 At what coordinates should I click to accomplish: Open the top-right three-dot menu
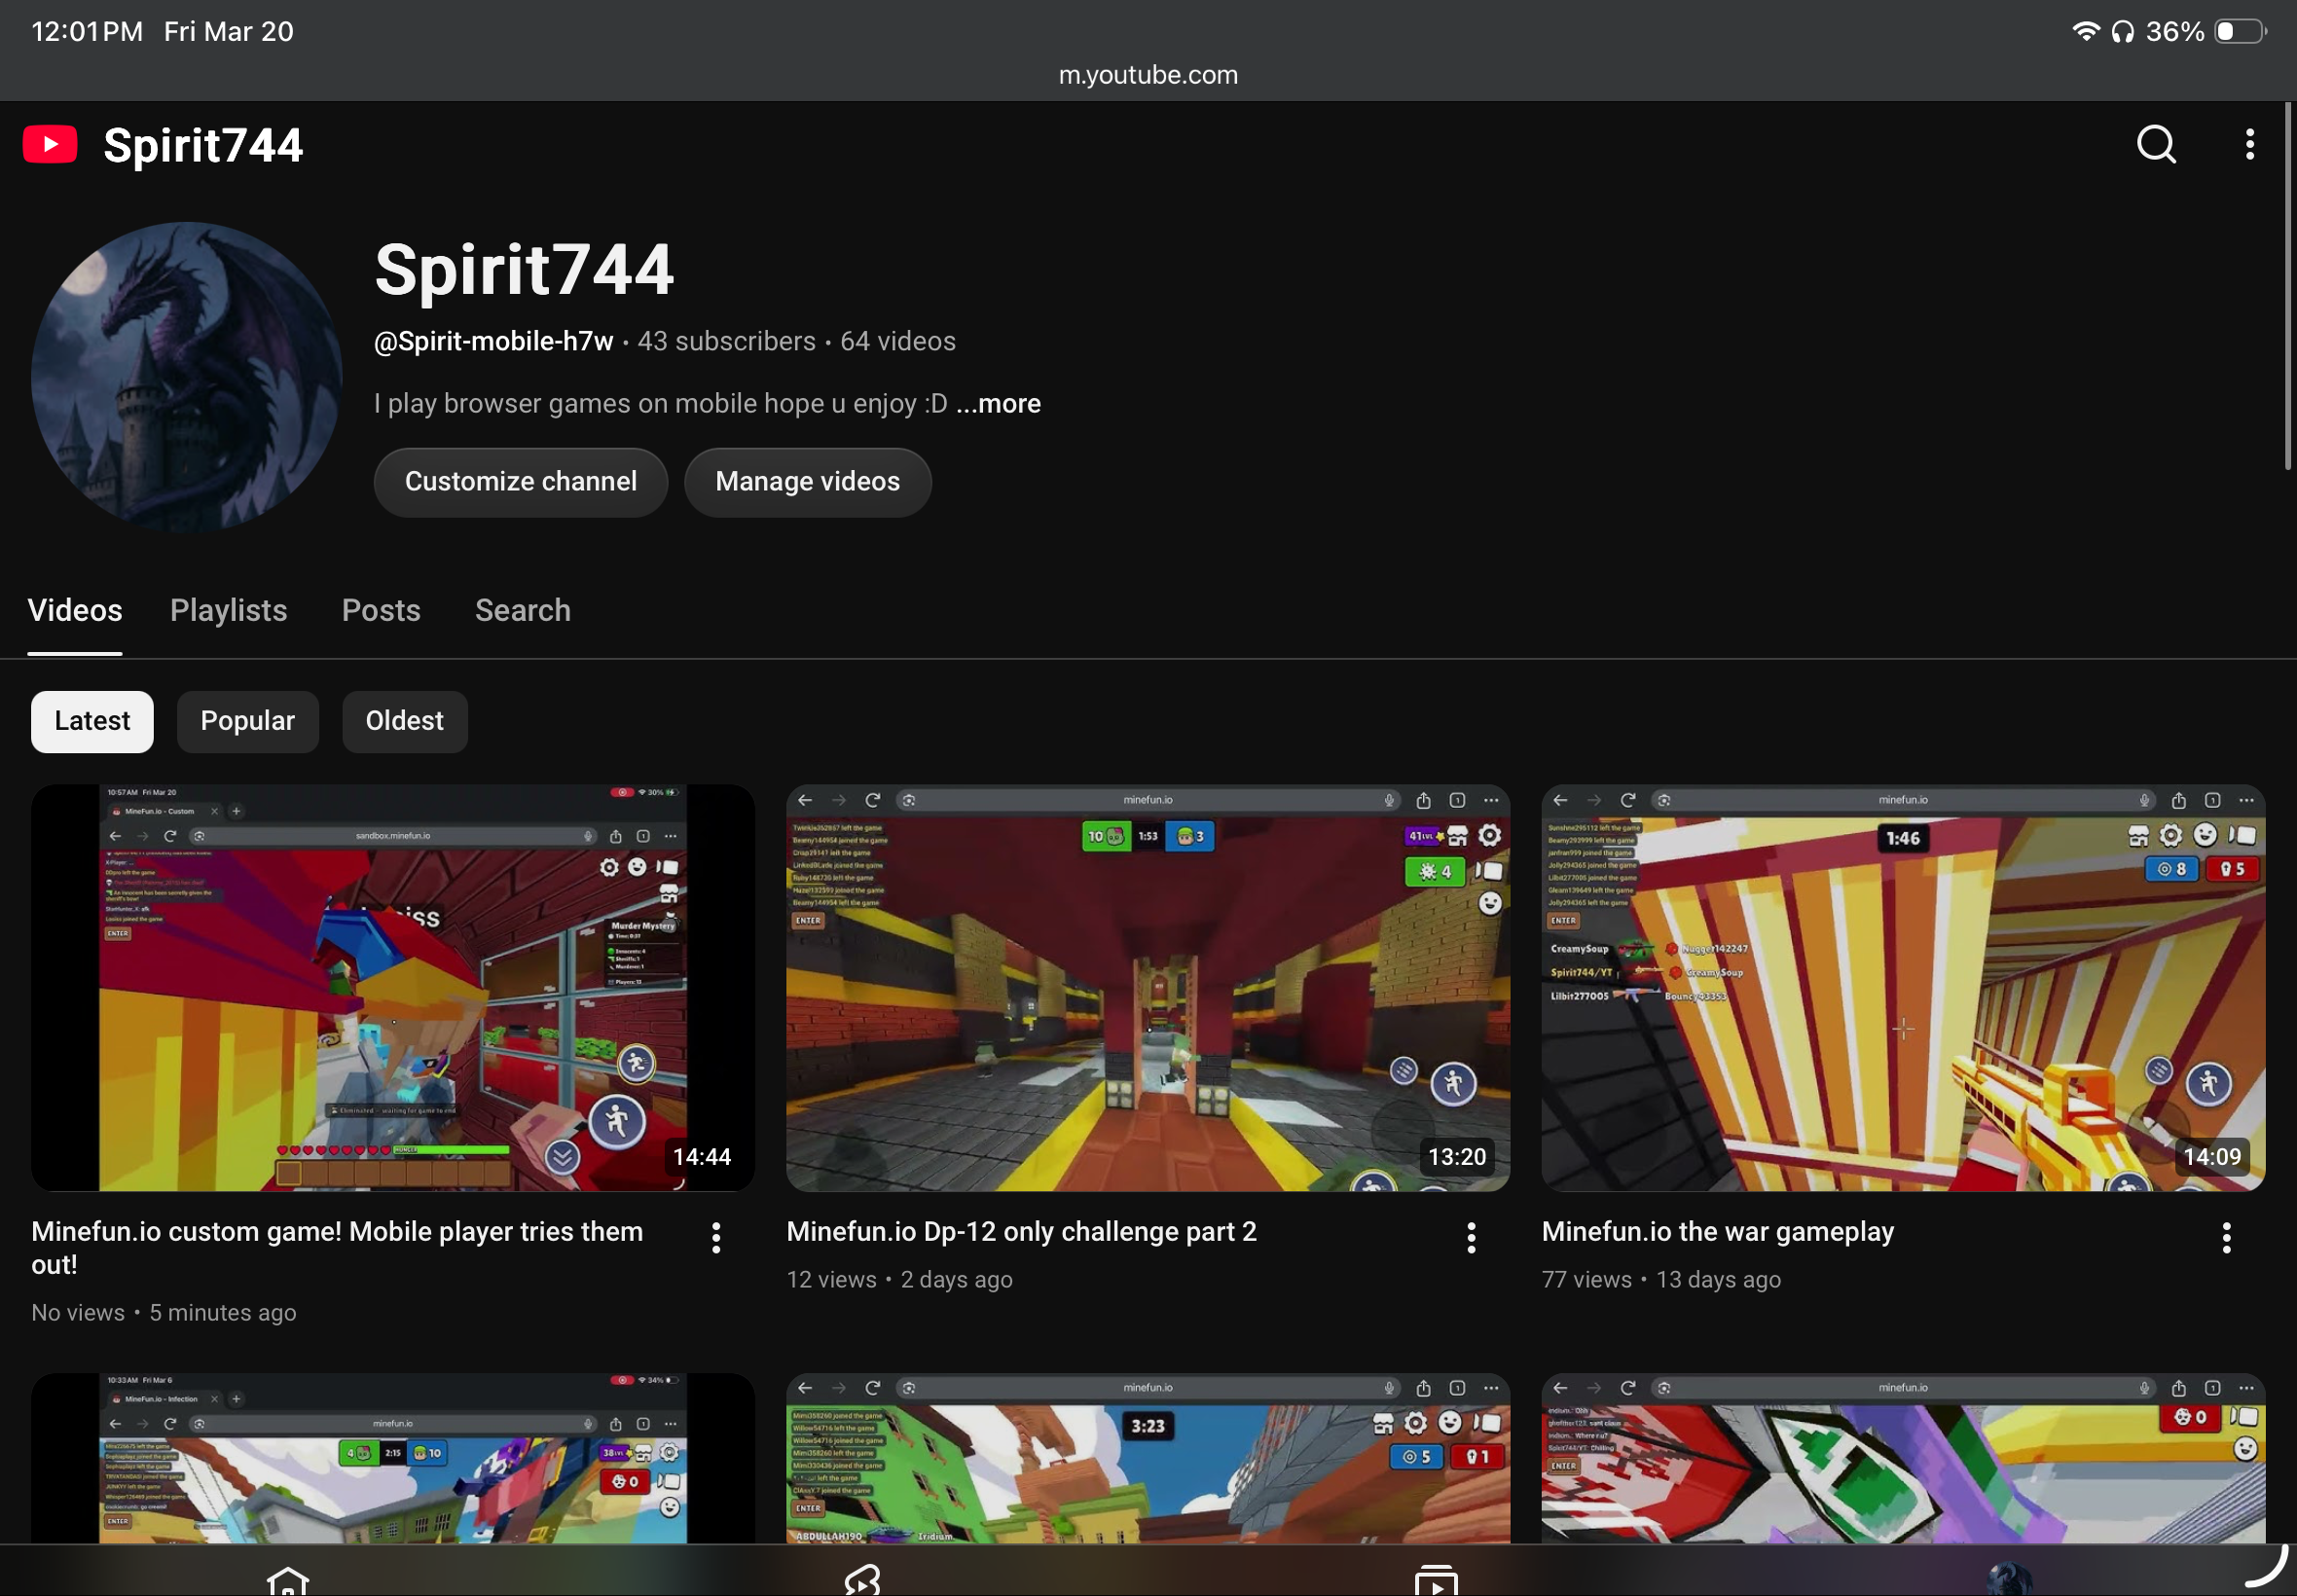coord(2249,145)
